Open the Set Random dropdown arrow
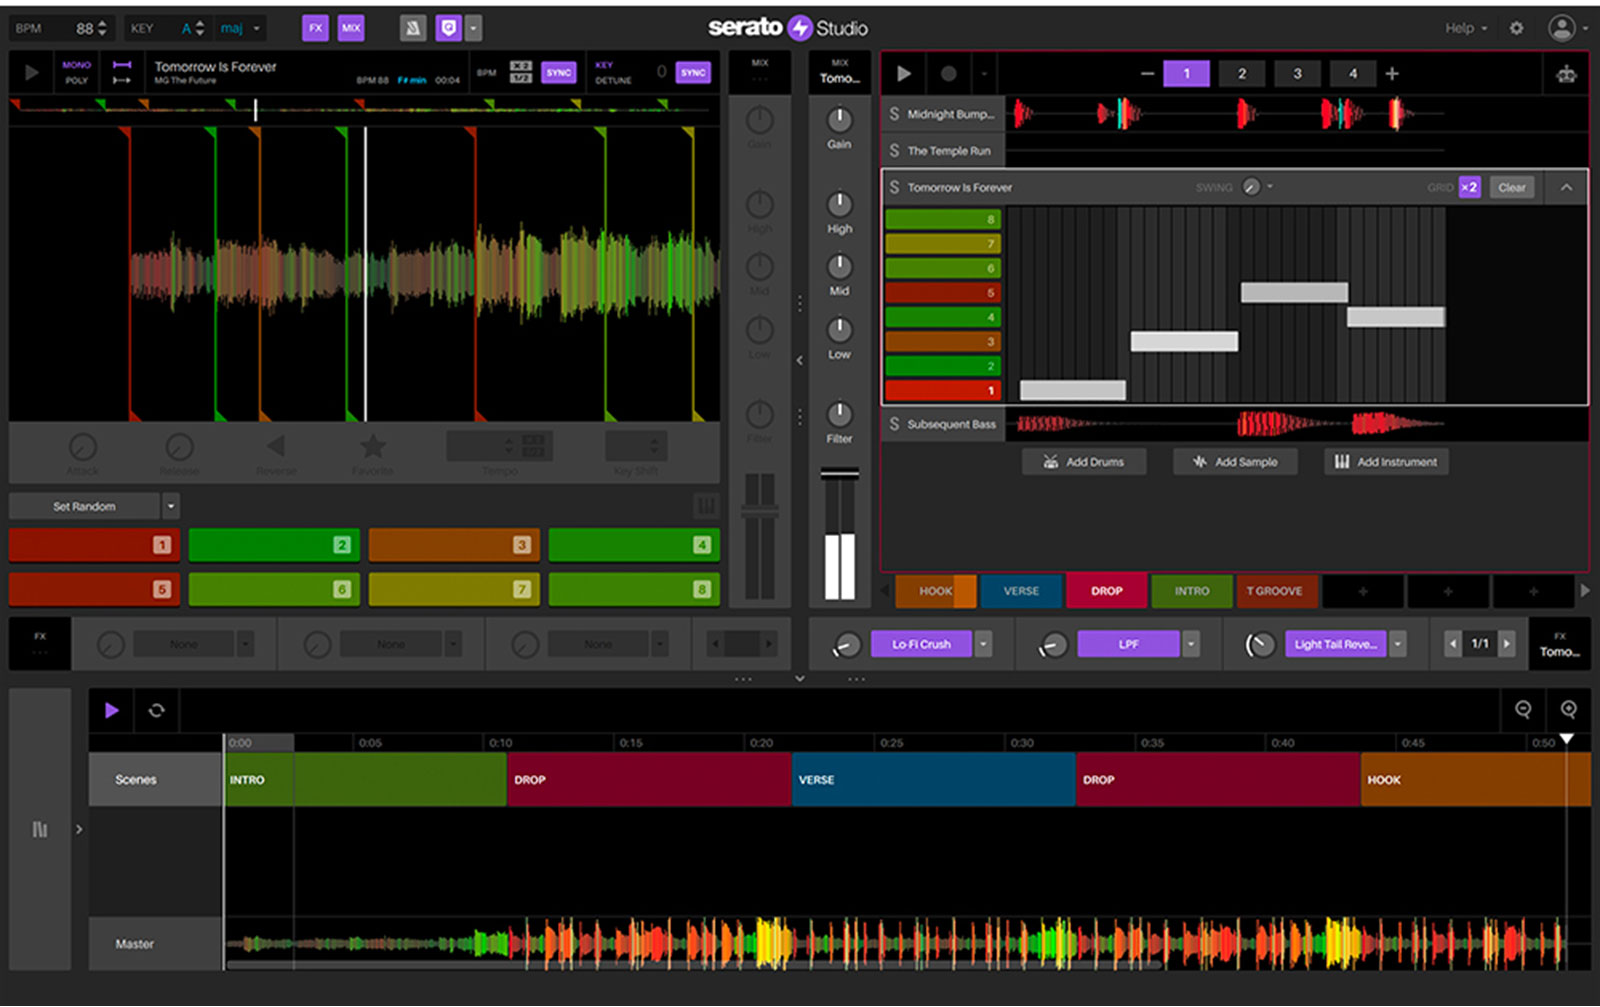Viewport: 1600px width, 1007px height. (x=170, y=506)
